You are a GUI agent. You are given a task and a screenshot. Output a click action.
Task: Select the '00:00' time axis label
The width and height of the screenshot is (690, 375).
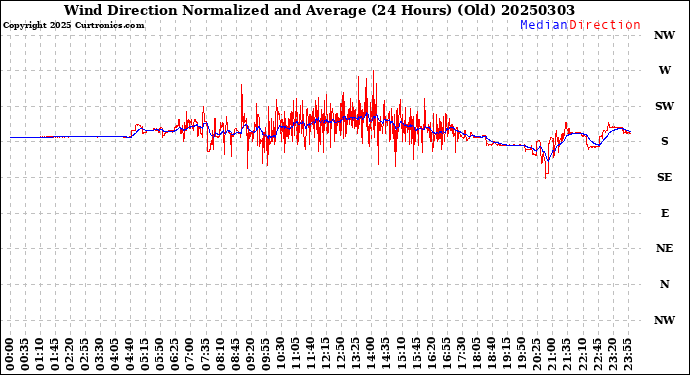[x=10, y=354]
